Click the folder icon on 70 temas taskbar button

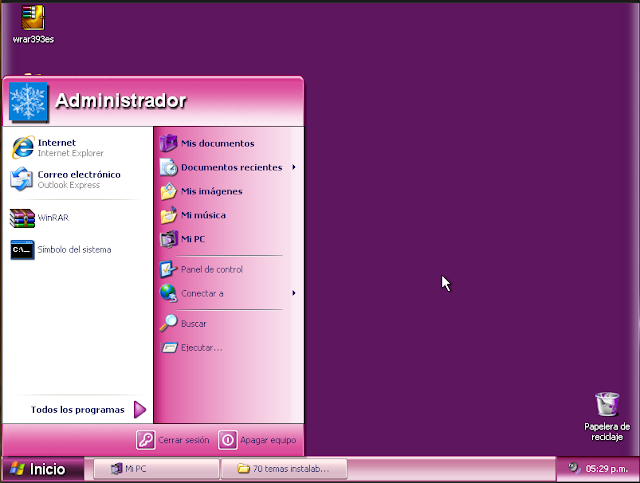(x=243, y=468)
